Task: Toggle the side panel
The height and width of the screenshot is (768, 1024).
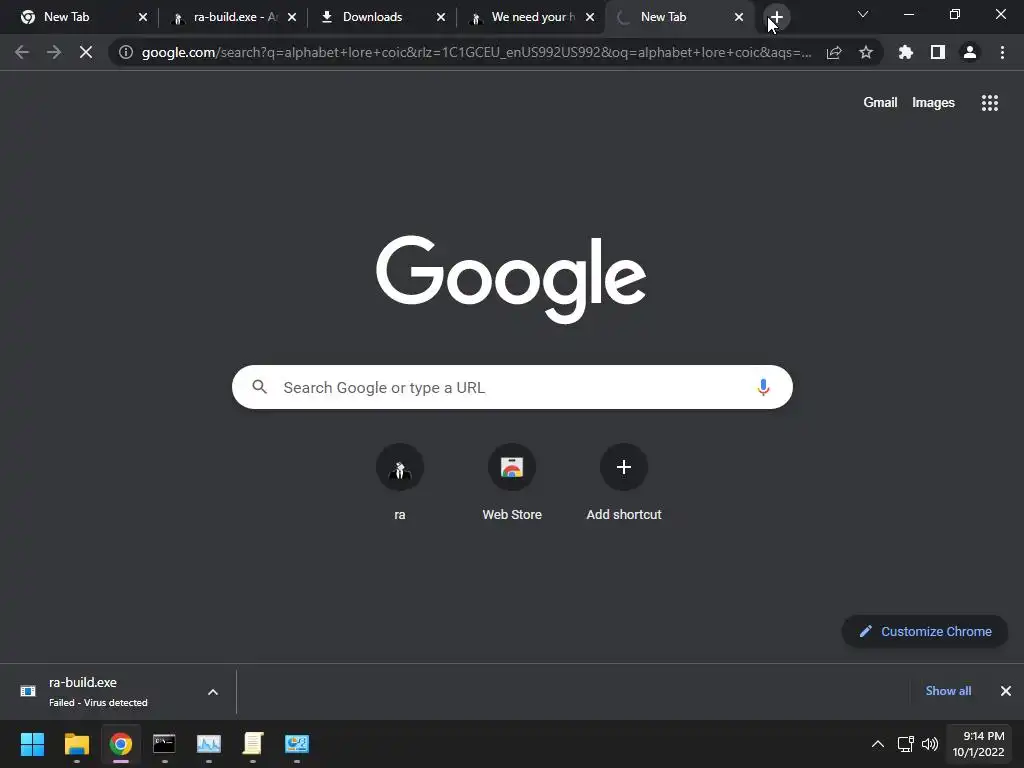Action: [938, 52]
